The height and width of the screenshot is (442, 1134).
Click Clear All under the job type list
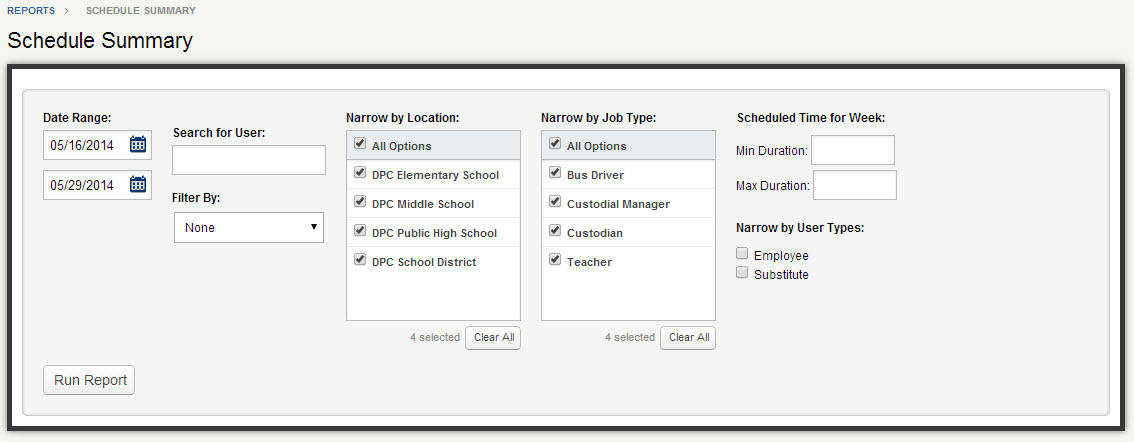(x=688, y=338)
